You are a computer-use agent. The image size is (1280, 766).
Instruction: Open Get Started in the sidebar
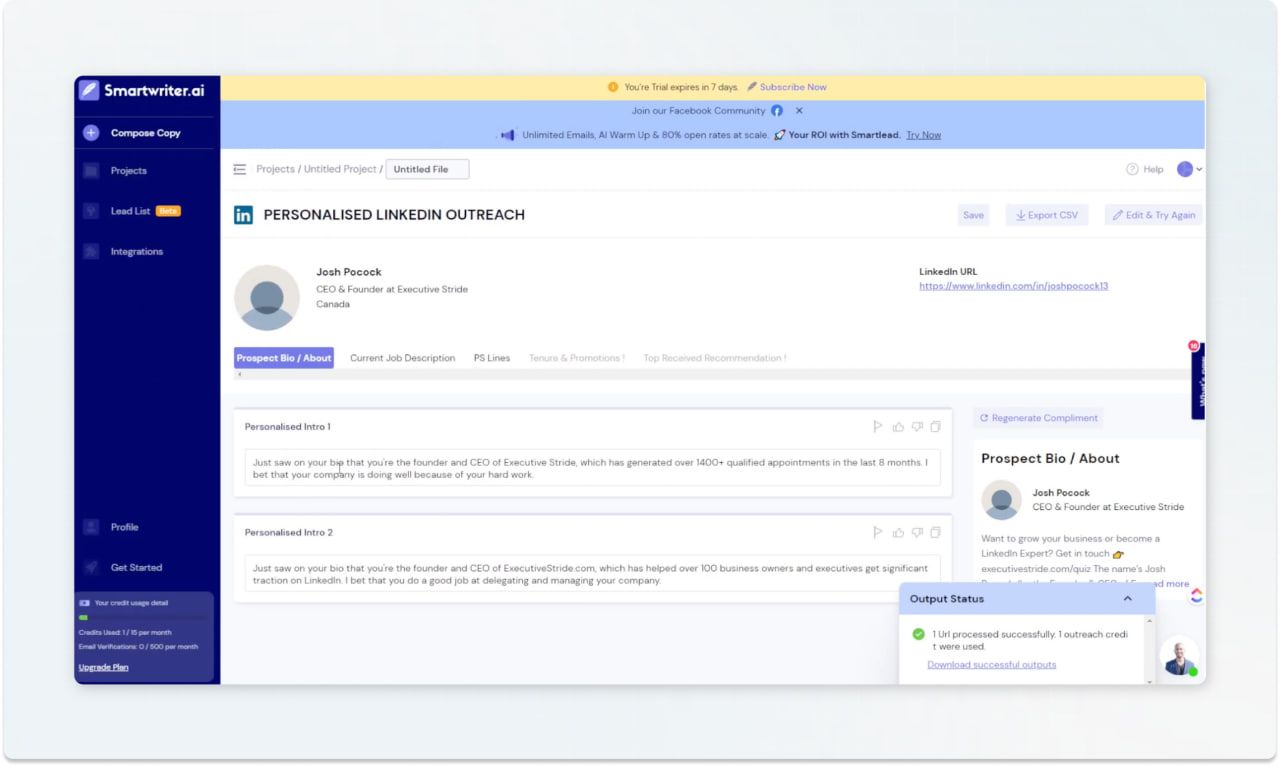(x=136, y=567)
